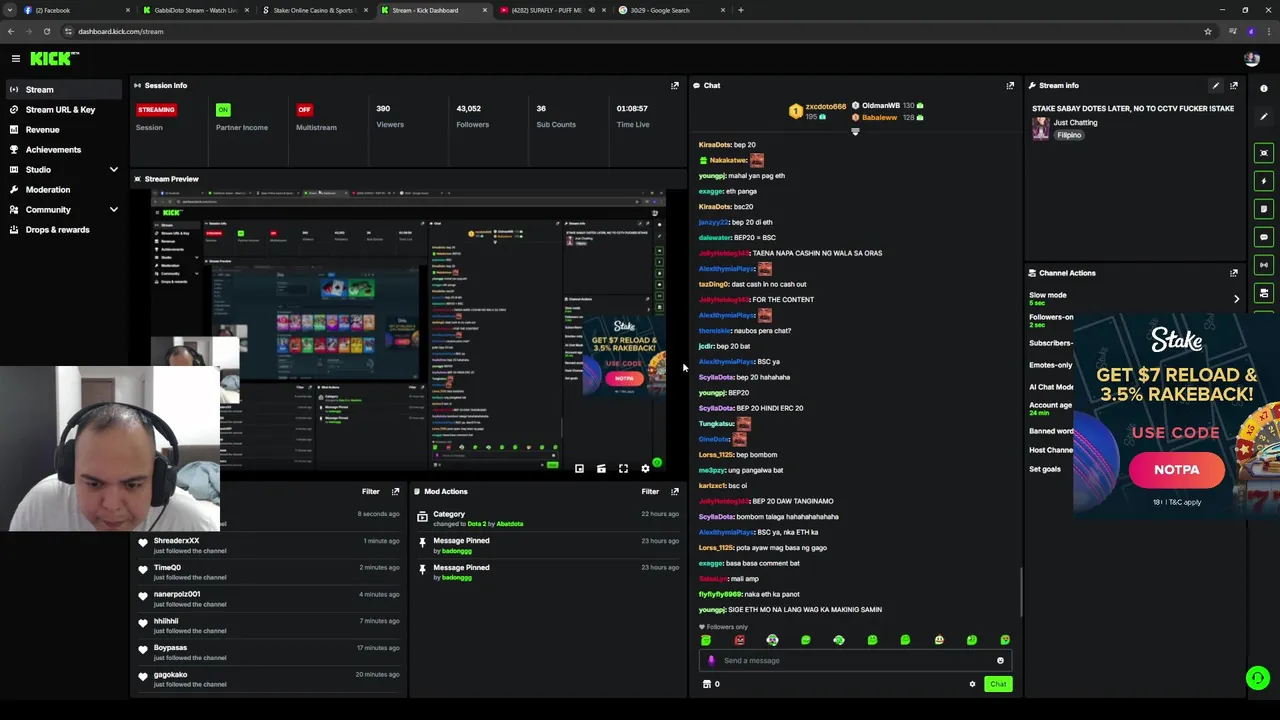The height and width of the screenshot is (720, 1280).
Task: Click in the Send a message field
Action: coord(855,661)
